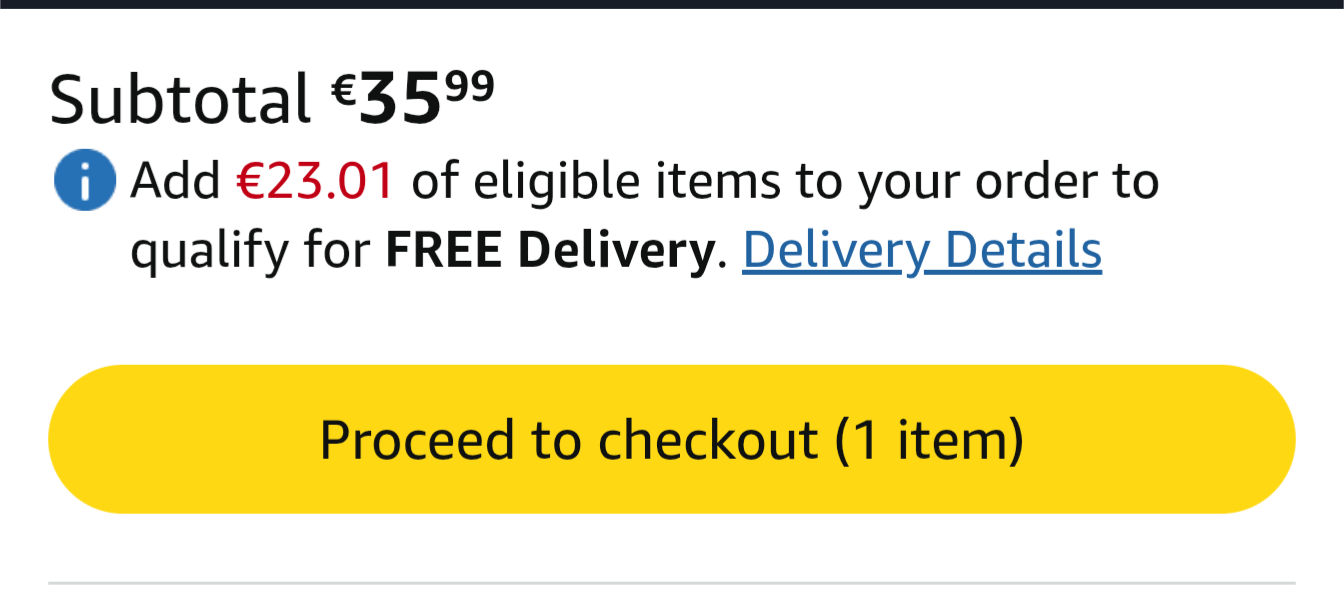Click the gray divider line below checkout
Screen dimensions: 1344x595
(x=672, y=582)
